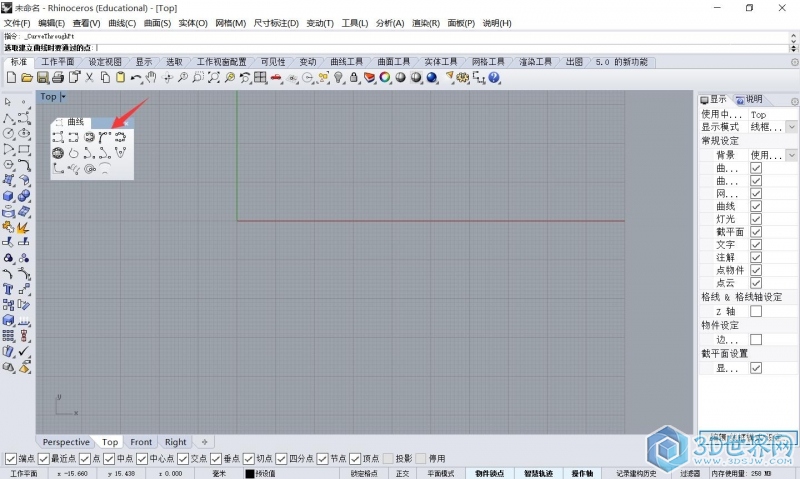Toggle the 中心点 osnap checkbox

pyautogui.click(x=142, y=459)
